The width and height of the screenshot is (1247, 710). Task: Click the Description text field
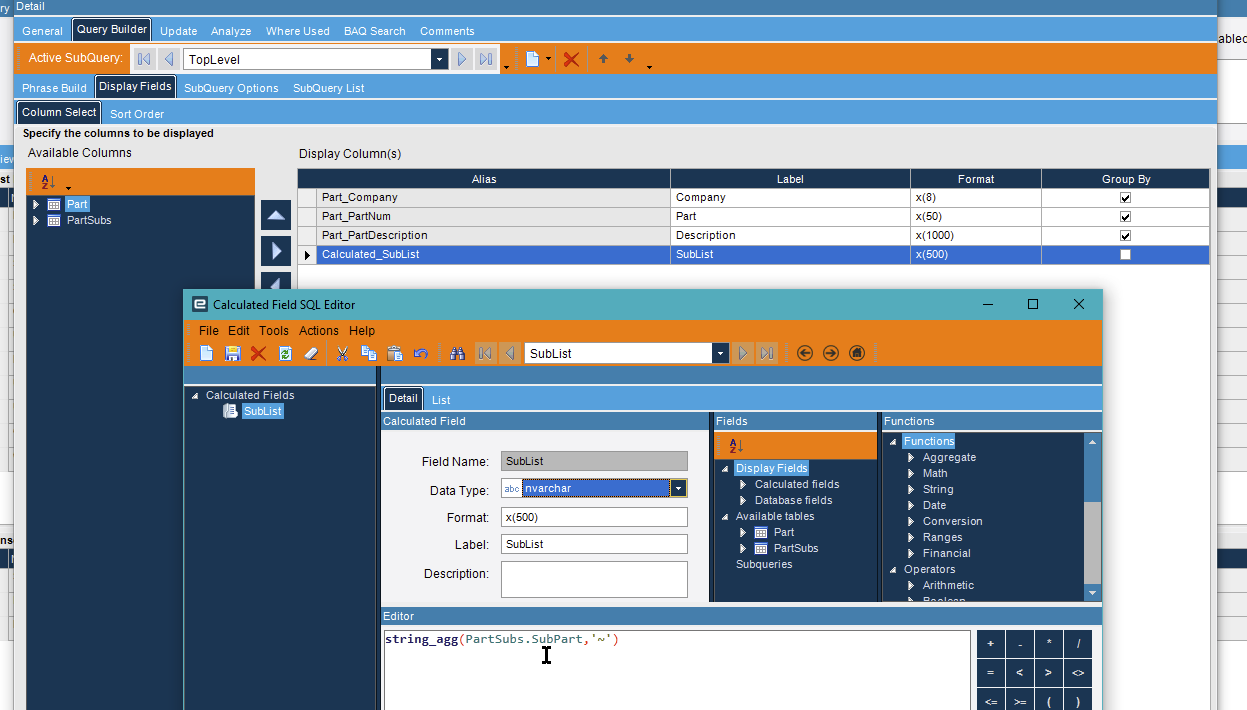coord(594,579)
